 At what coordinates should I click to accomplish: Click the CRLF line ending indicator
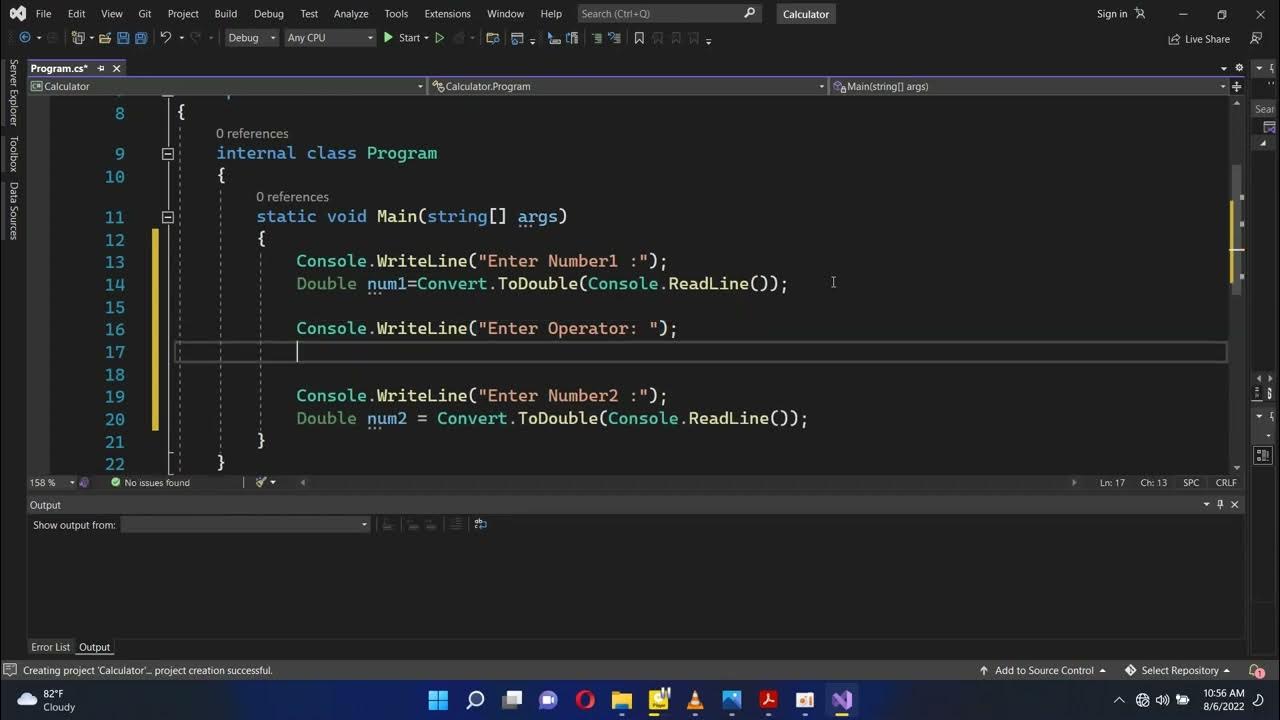[x=1226, y=482]
